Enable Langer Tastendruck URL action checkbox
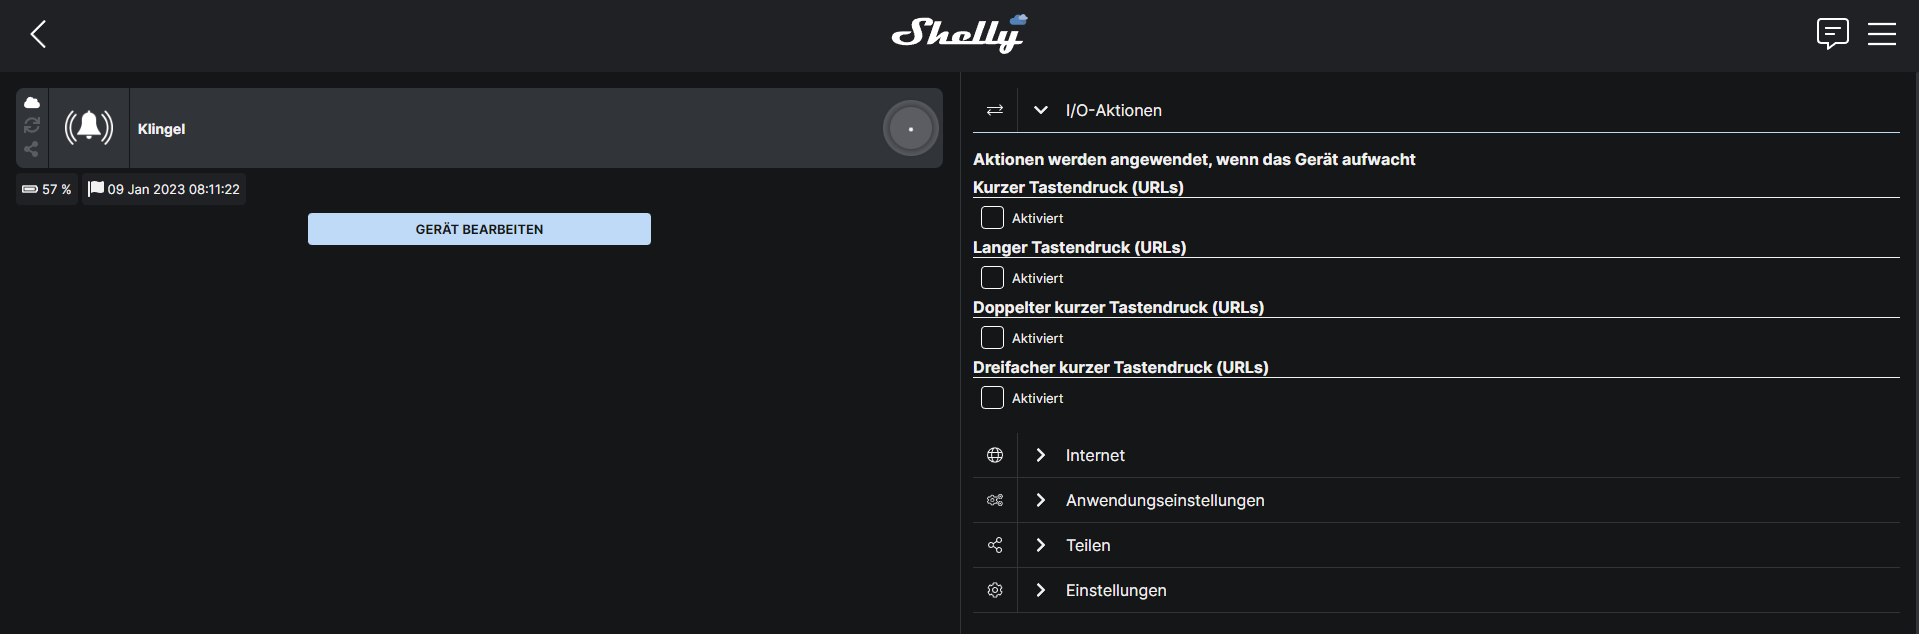Viewport: 1919px width, 634px height. tap(992, 278)
